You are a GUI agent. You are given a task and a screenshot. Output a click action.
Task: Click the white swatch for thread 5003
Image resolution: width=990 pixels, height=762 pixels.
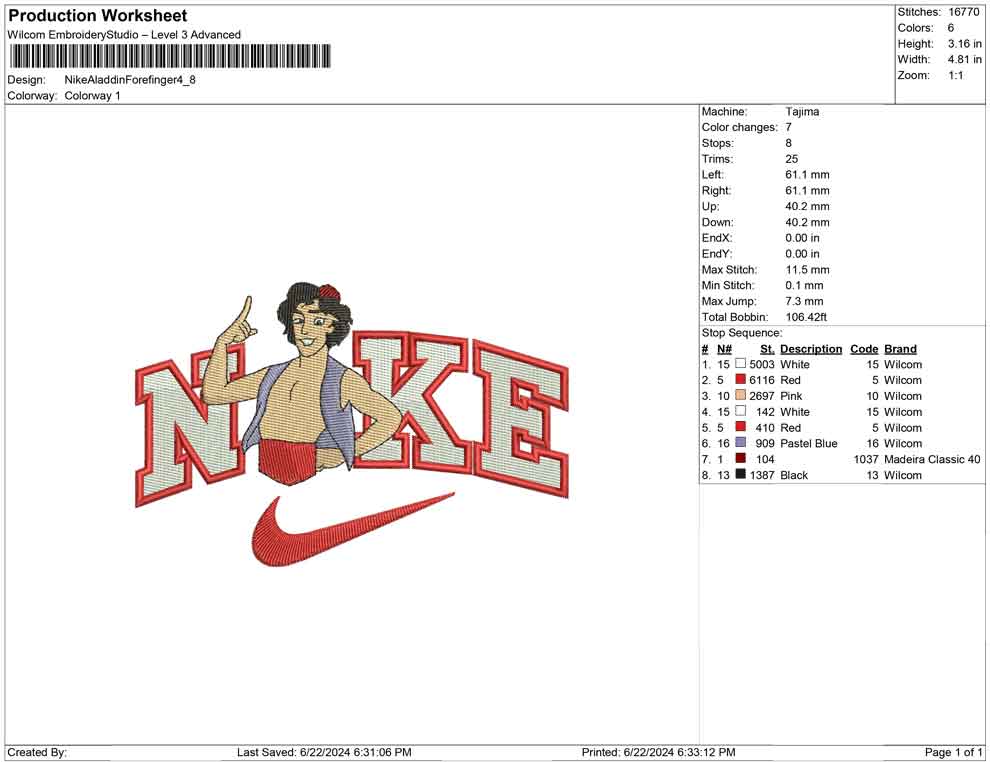(x=741, y=364)
